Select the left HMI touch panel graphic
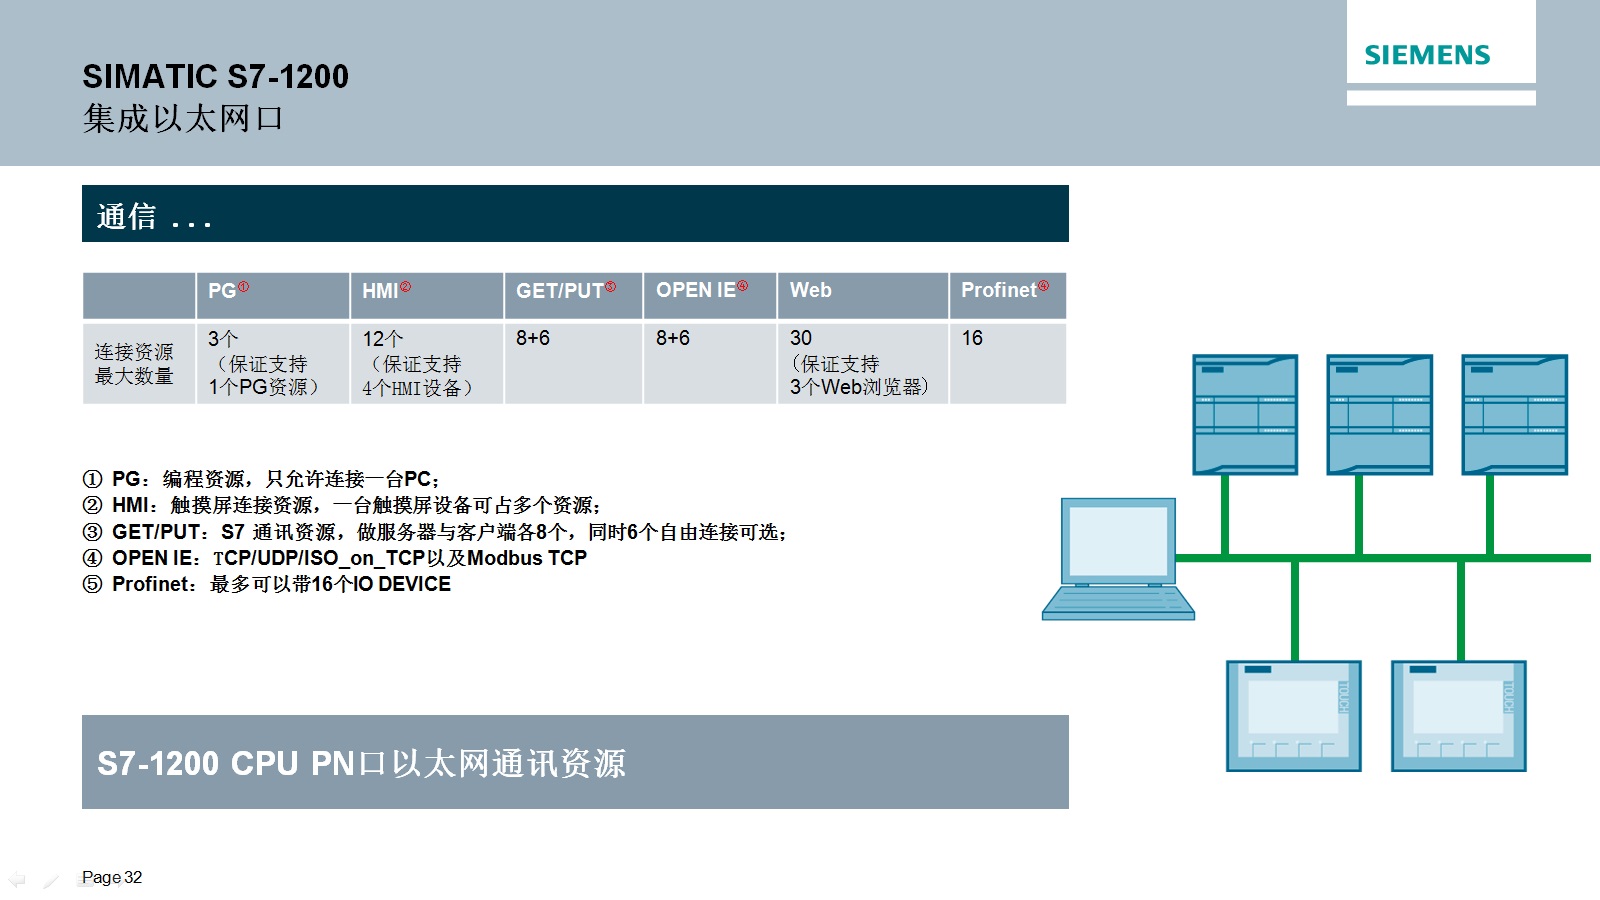The width and height of the screenshot is (1600, 900). point(1294,716)
